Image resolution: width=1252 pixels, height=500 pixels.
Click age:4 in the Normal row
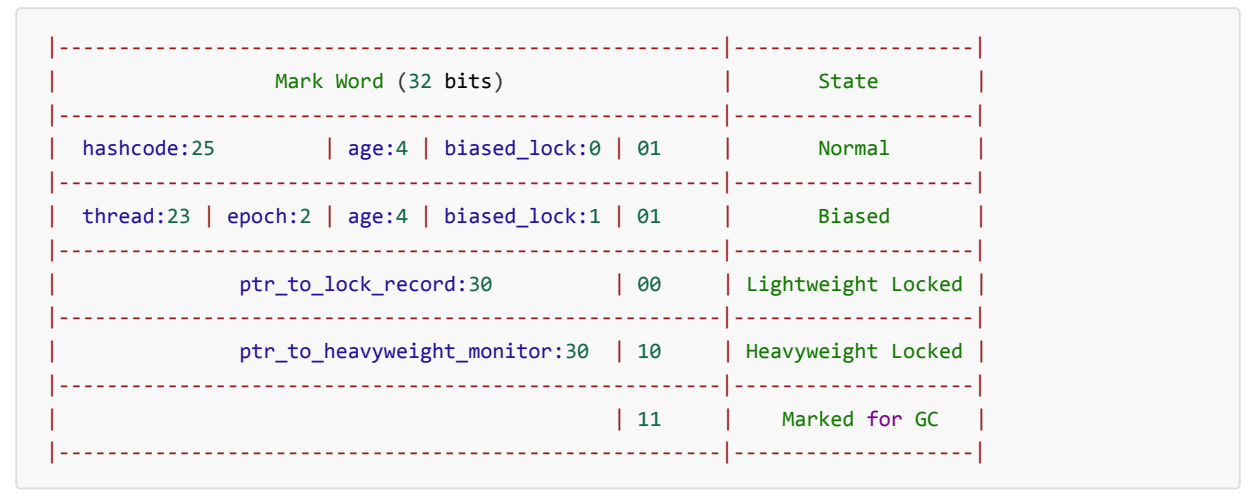click(378, 149)
